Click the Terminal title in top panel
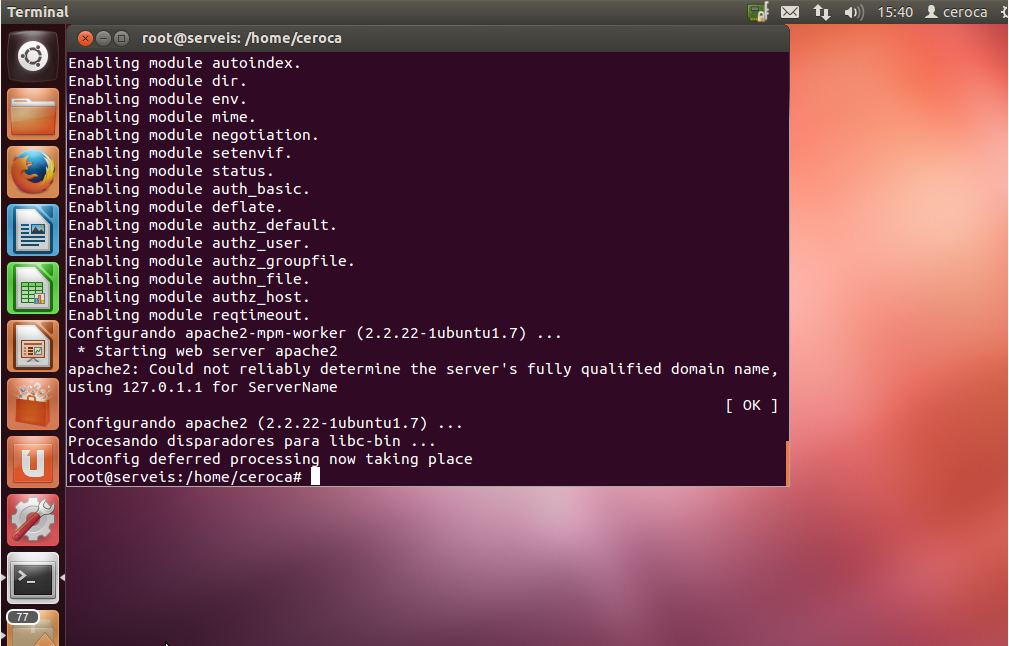Viewport: 1009px width, 646px height. point(38,12)
